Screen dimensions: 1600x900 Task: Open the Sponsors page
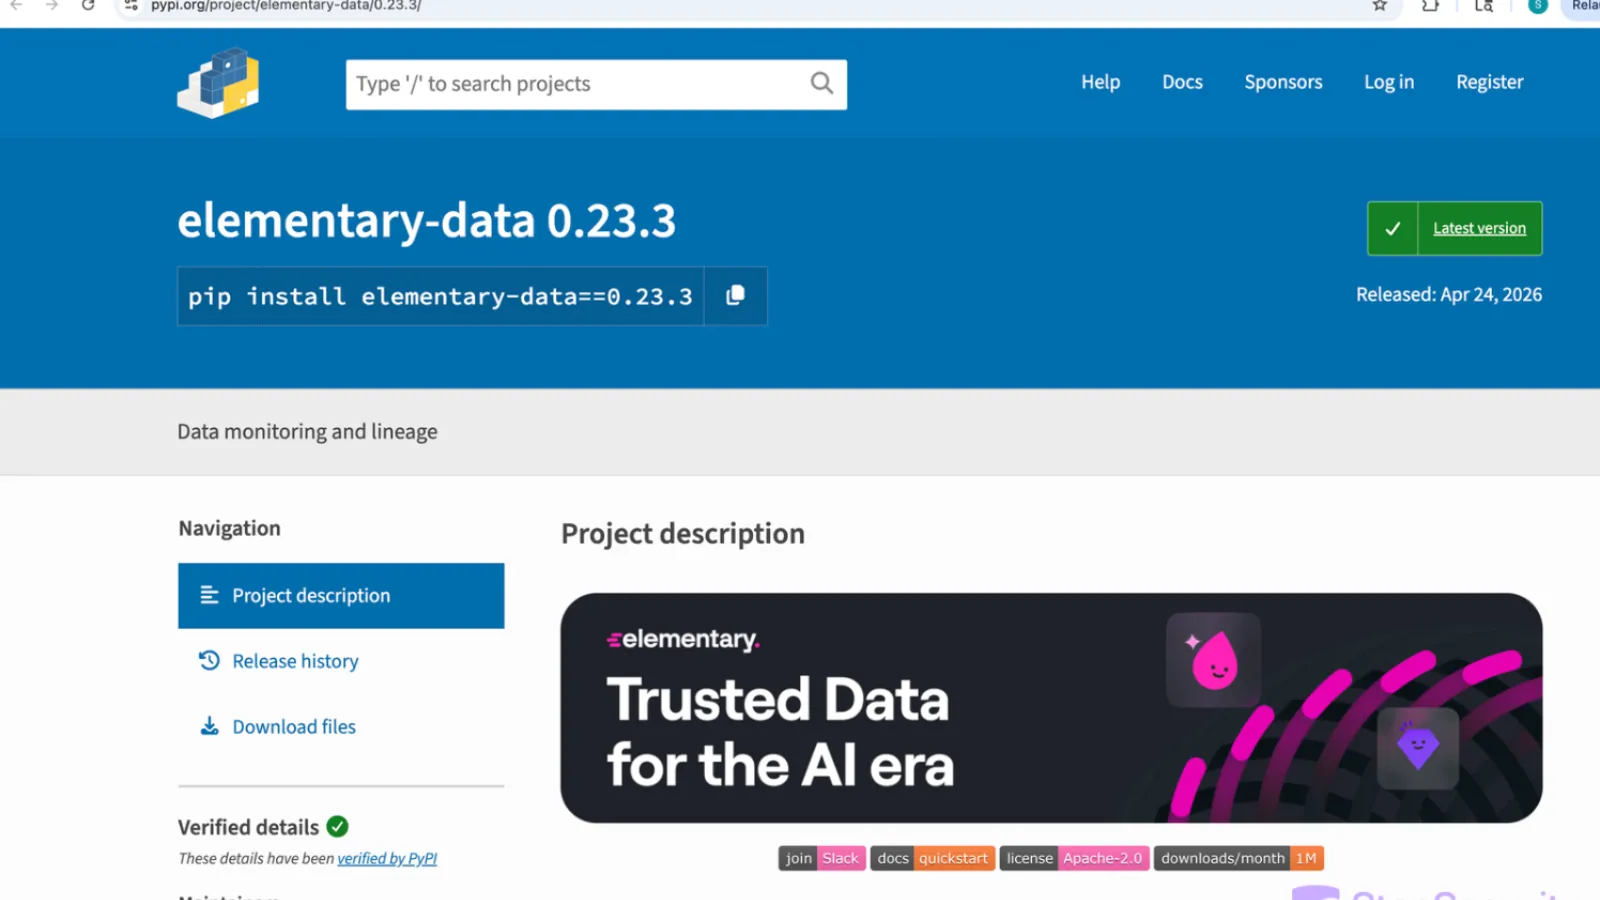point(1283,82)
